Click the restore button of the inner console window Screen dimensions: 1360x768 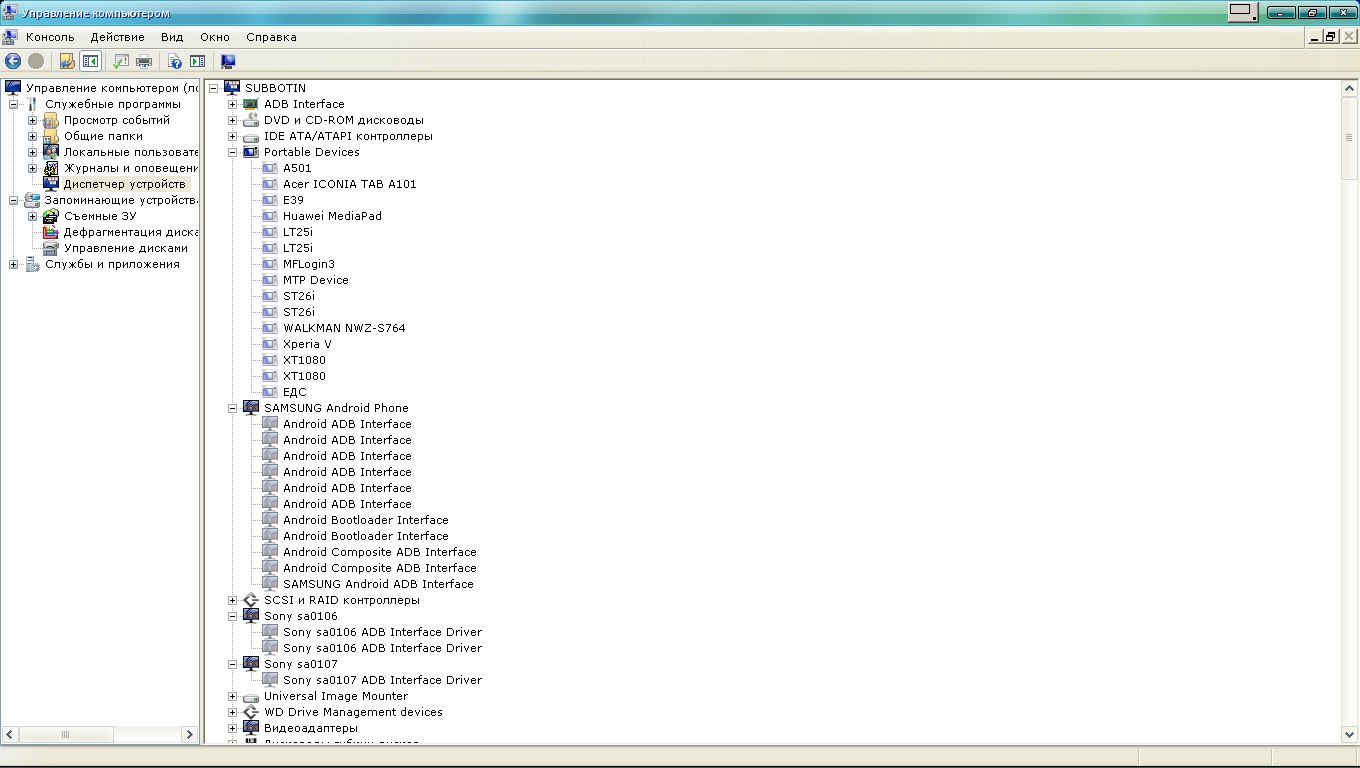(x=1330, y=37)
